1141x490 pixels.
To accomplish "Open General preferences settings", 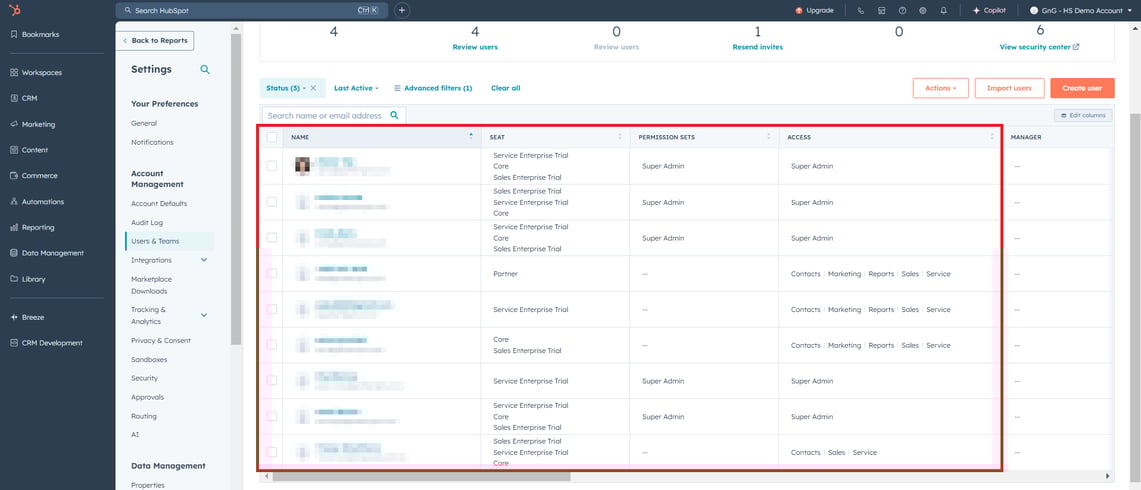I will pyautogui.click(x=144, y=124).
